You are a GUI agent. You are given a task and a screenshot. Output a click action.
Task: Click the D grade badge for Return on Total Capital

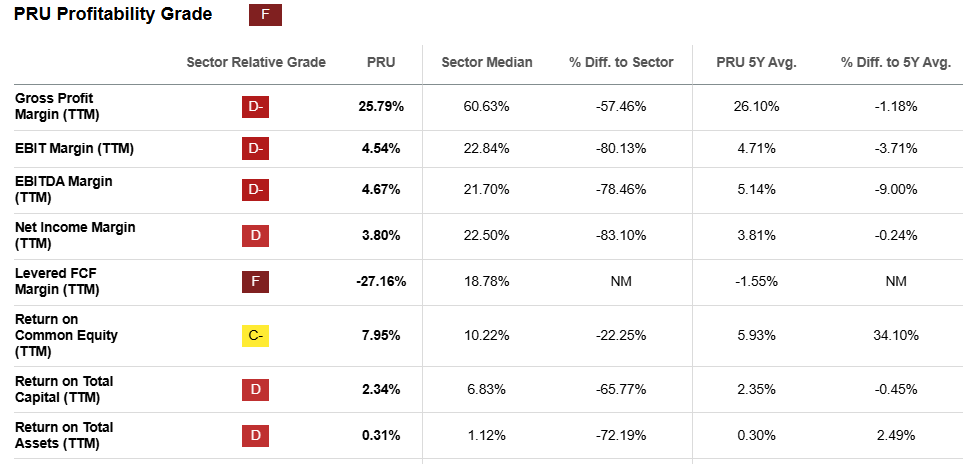click(256, 389)
